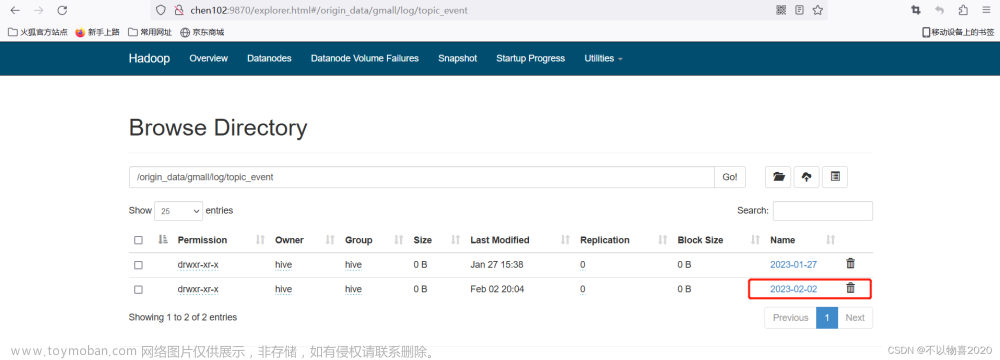Sort by Permission column arrows
The height and width of the screenshot is (360, 1000).
(260, 240)
